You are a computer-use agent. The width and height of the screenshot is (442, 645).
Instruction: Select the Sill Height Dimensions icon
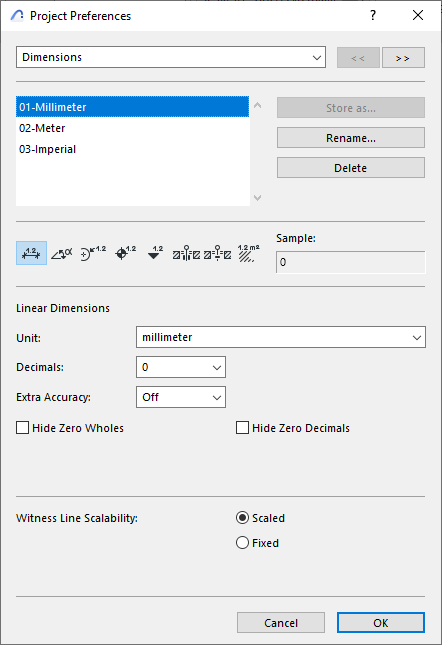[218, 253]
